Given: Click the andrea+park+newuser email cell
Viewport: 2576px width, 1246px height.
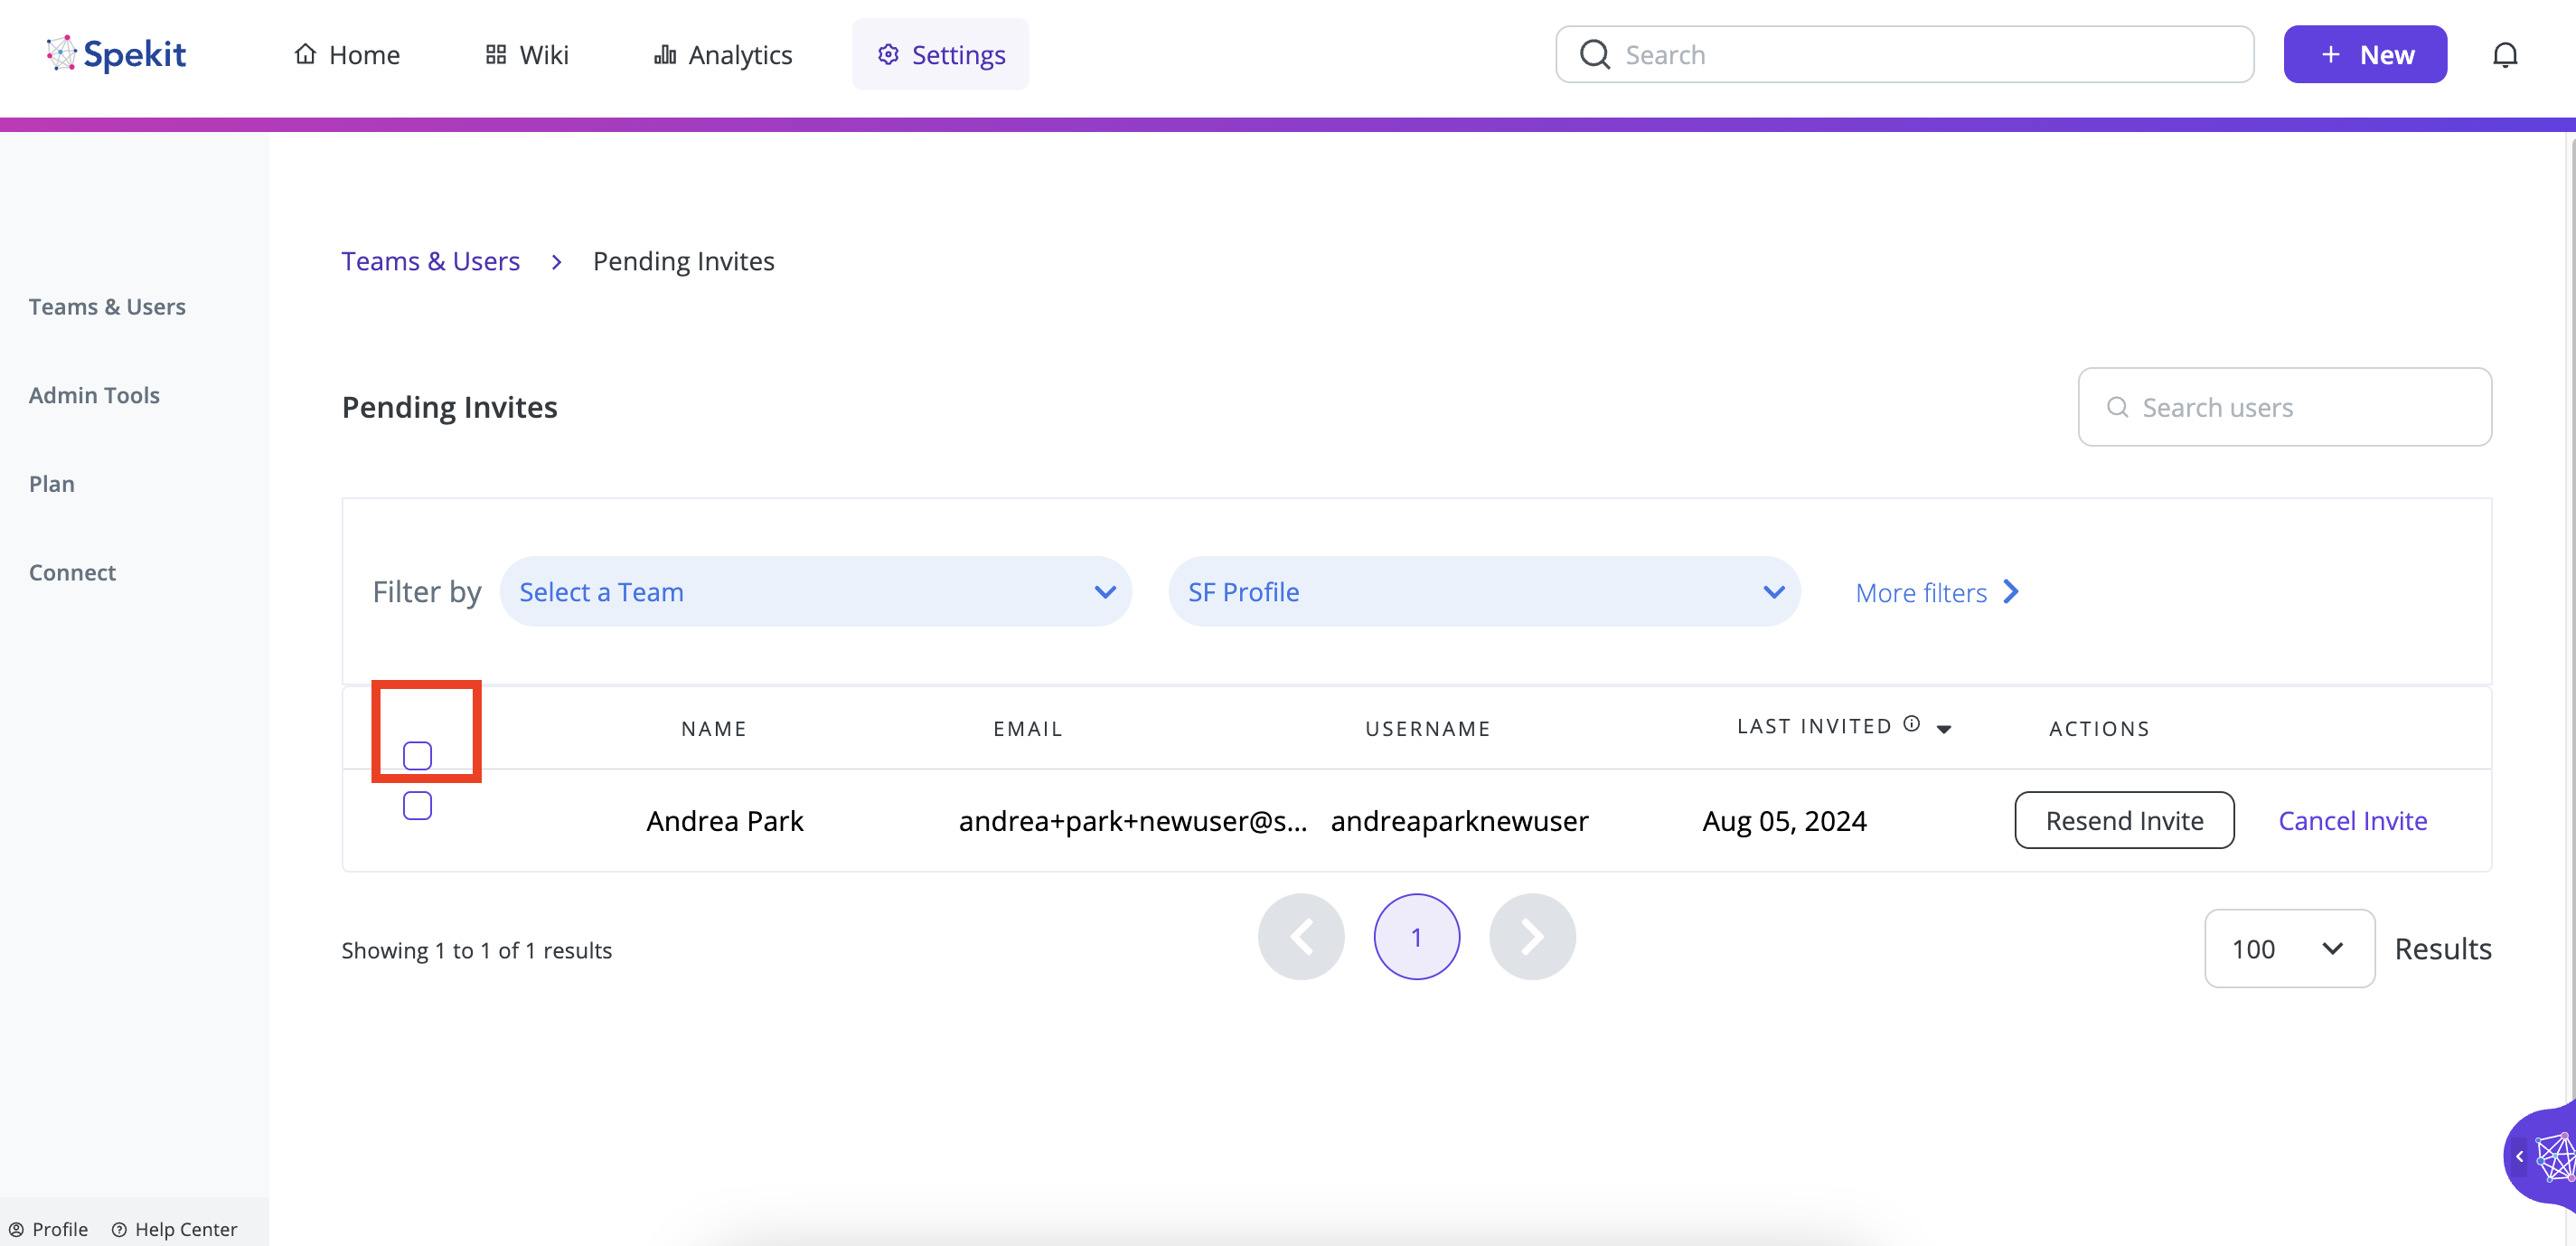Looking at the screenshot, I should point(1133,821).
